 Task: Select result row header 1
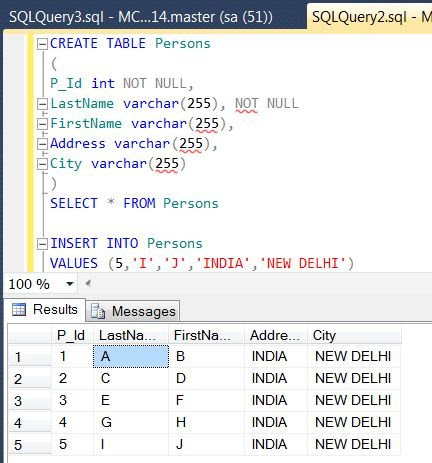[x=30, y=357]
